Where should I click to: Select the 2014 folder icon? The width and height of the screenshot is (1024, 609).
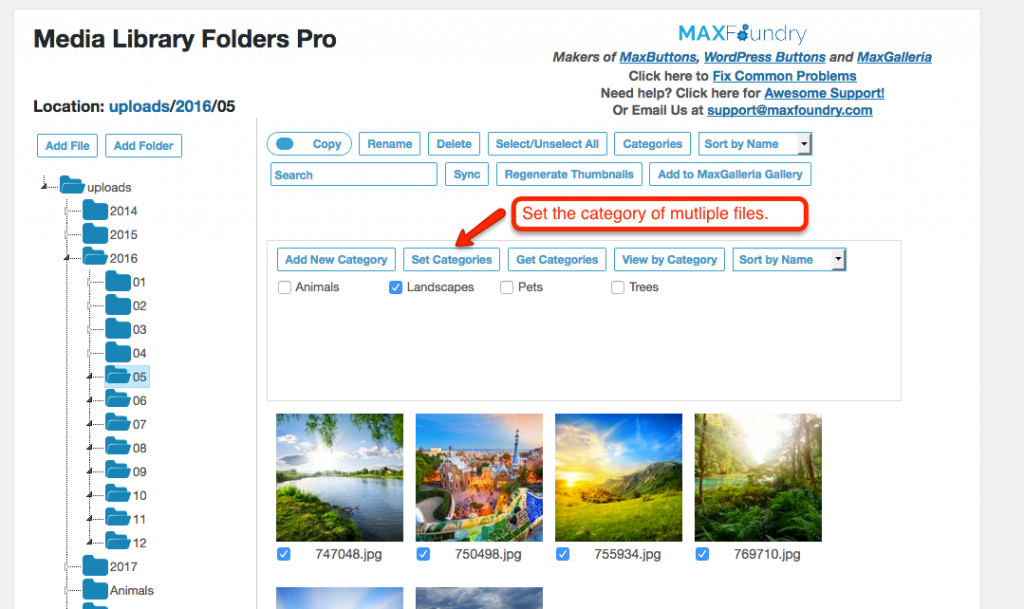pyautogui.click(x=95, y=210)
